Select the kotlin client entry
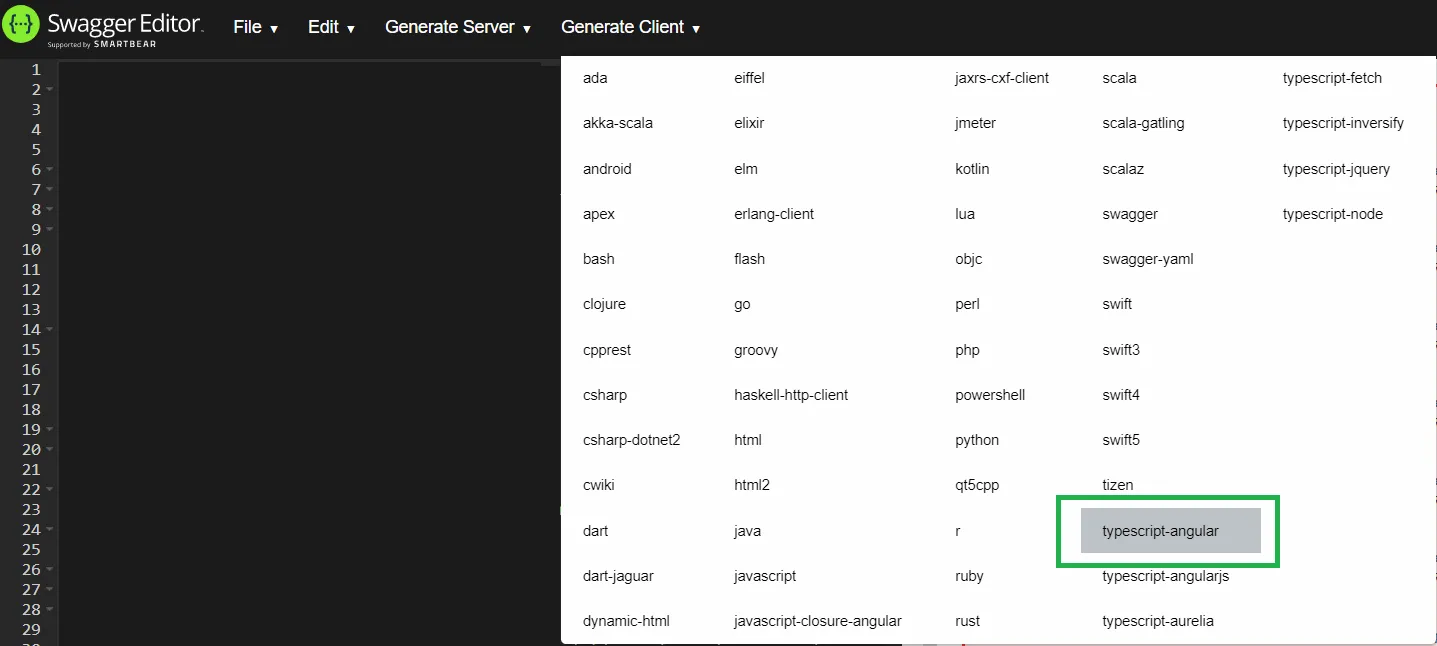 coord(972,169)
